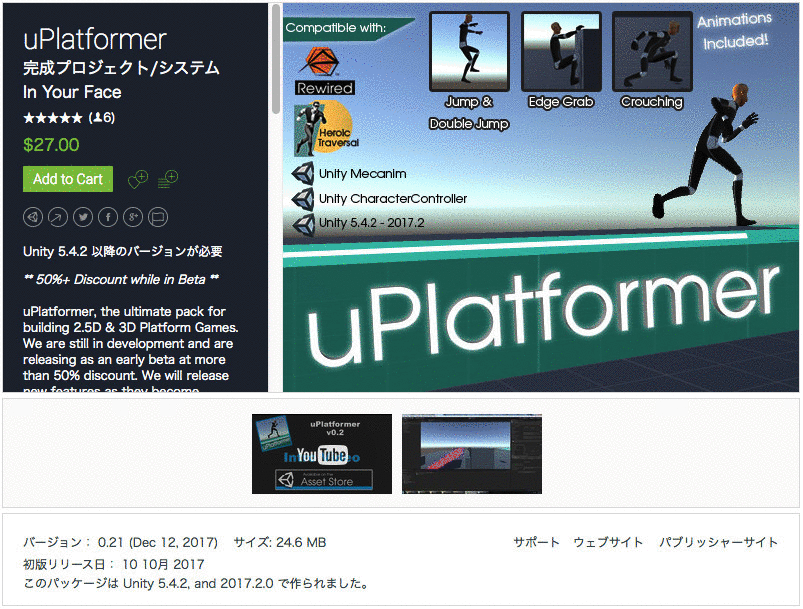Share uPlatformer on Facebook
Image resolution: width=803 pixels, height=609 pixels.
click(108, 217)
